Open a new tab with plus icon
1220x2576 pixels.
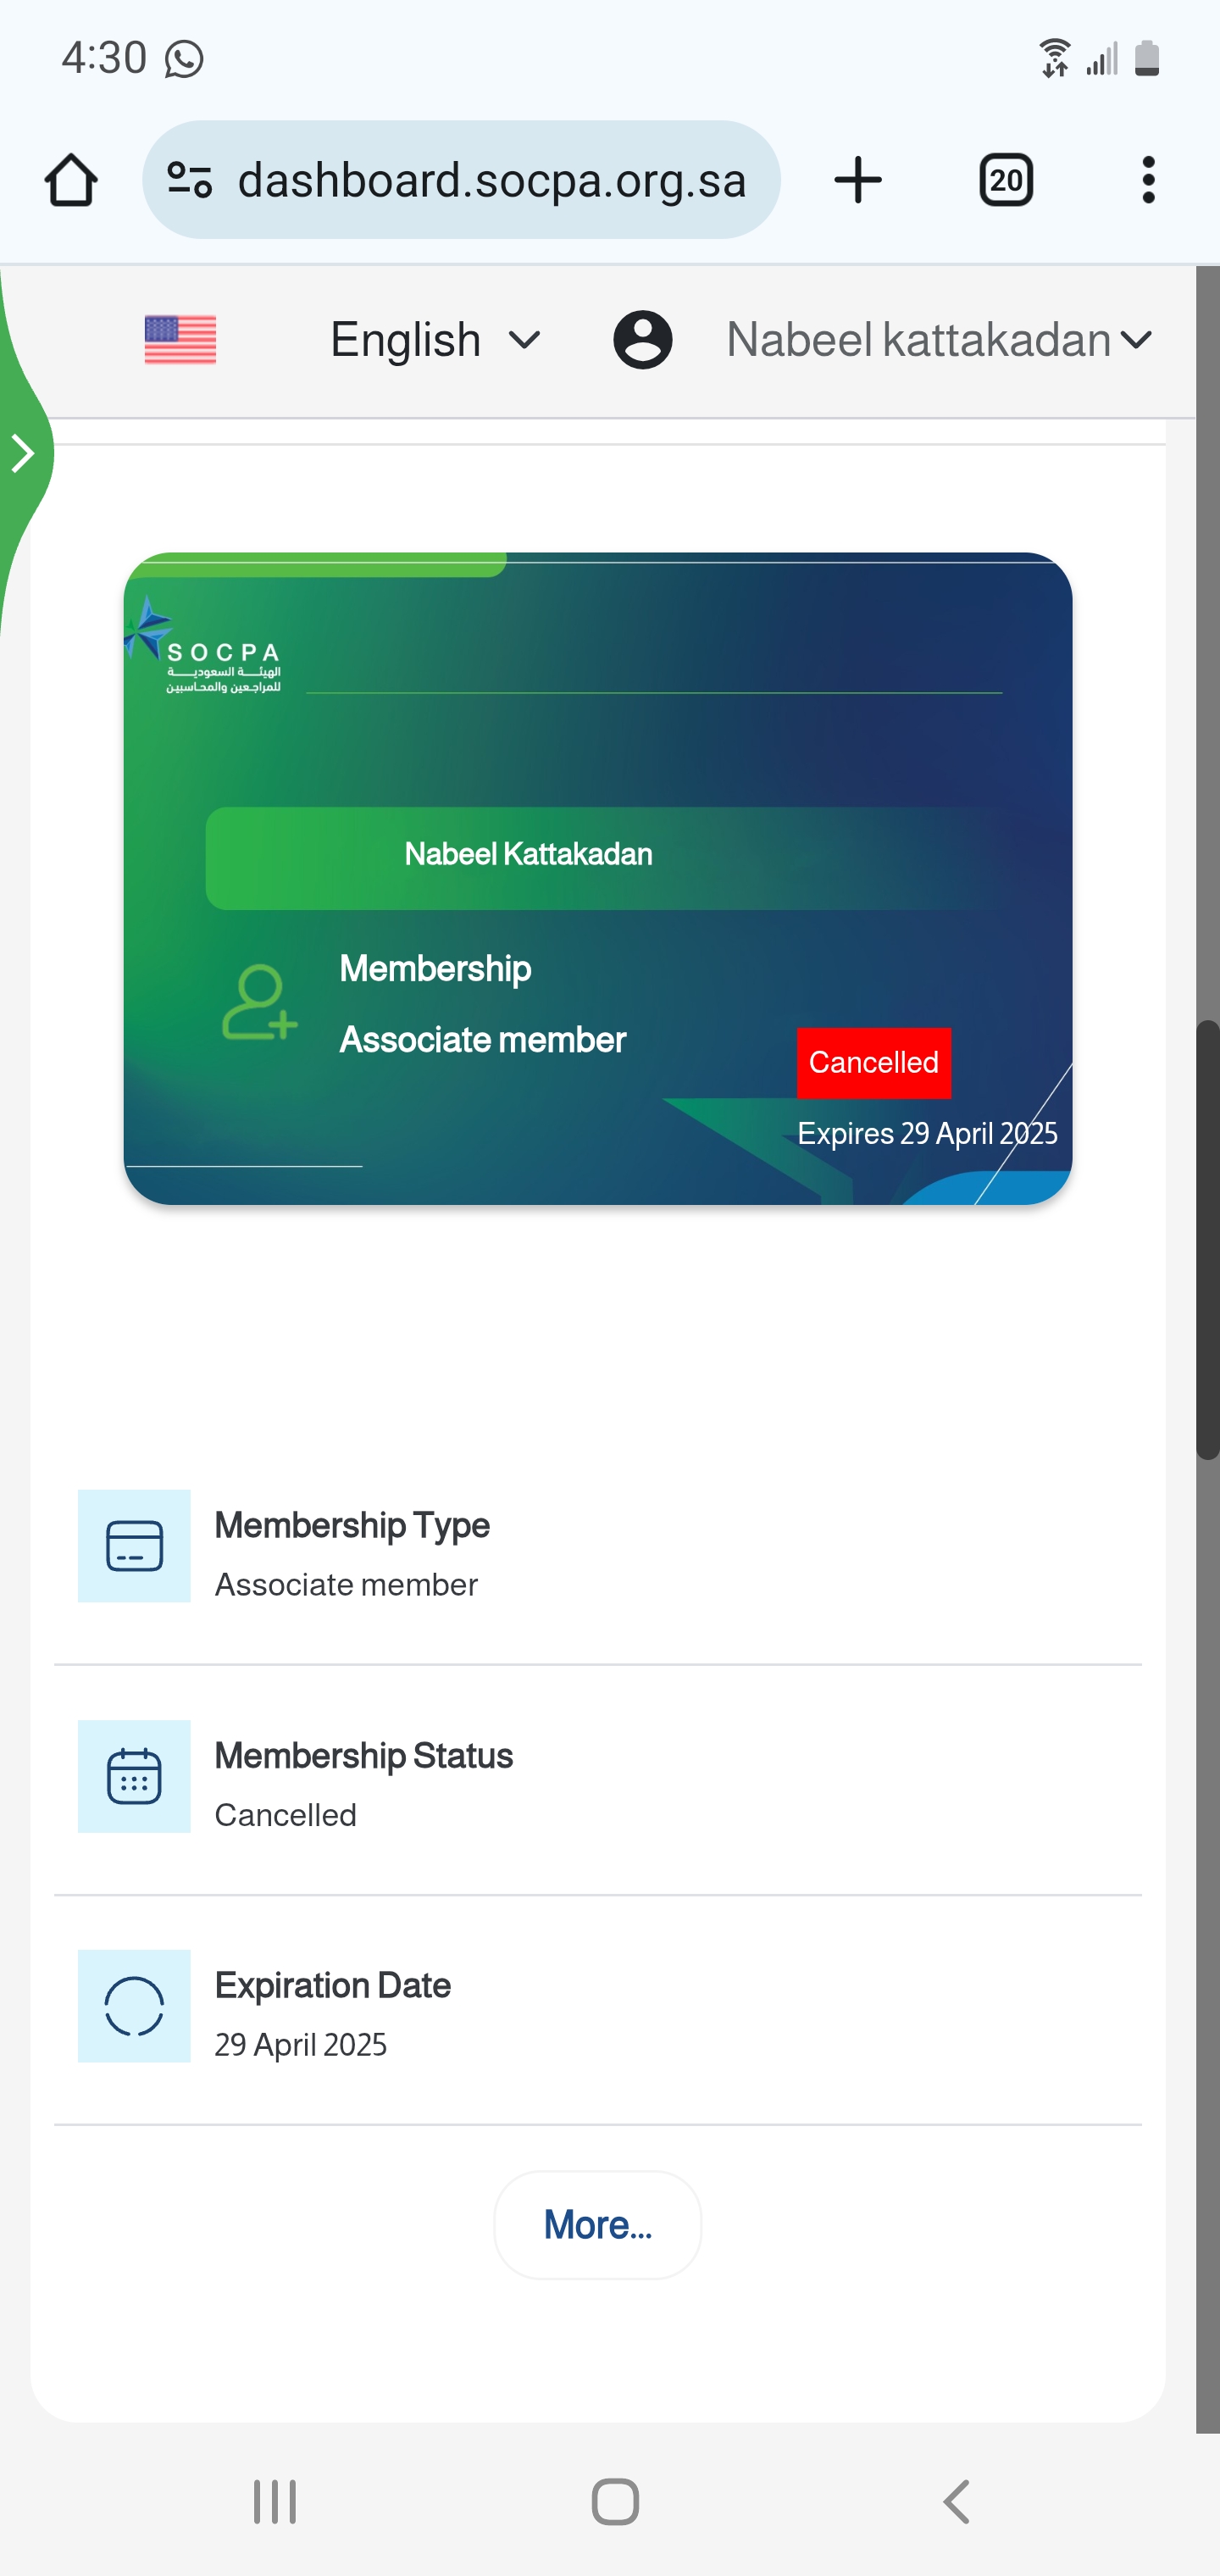(858, 180)
